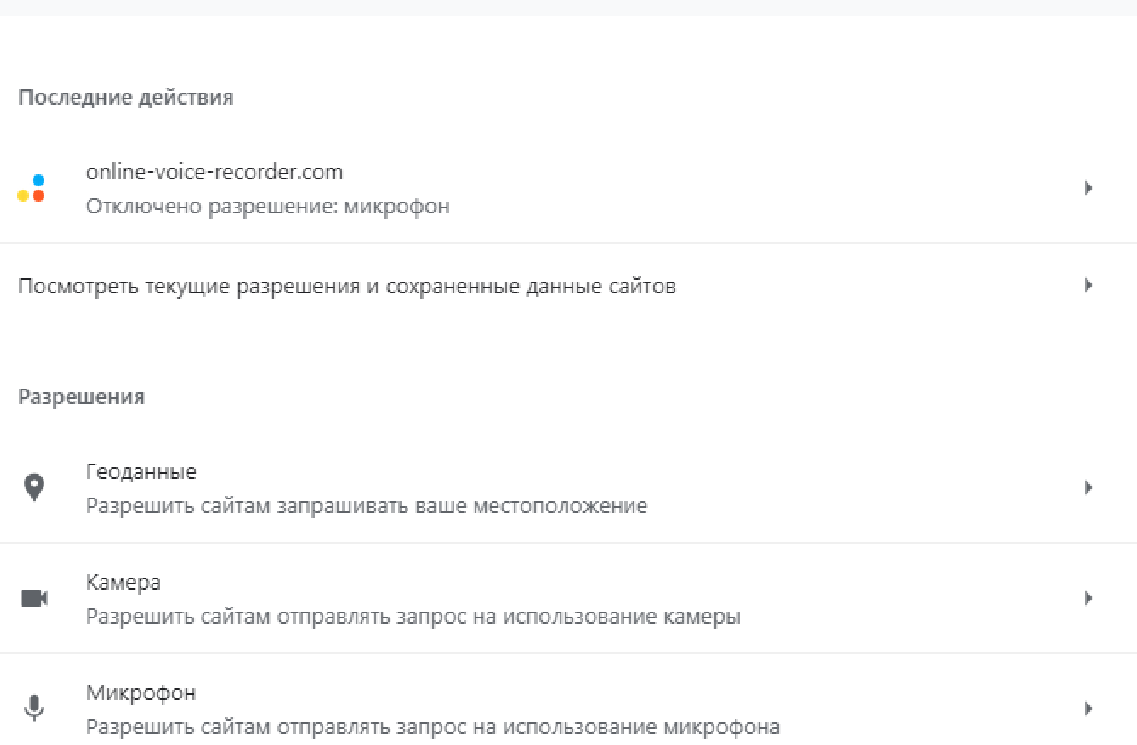This screenshot has width=1137, height=745.
Task: Open Камера settings via its arrow
Action: coord(1088,598)
